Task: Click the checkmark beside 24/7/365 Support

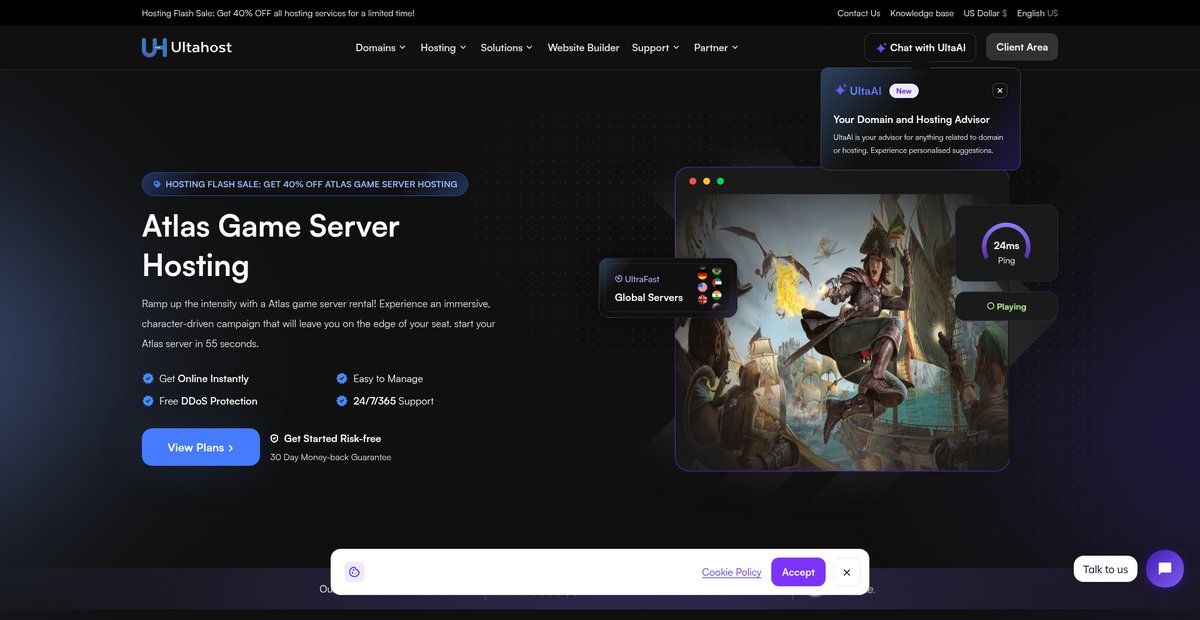Action: point(342,401)
